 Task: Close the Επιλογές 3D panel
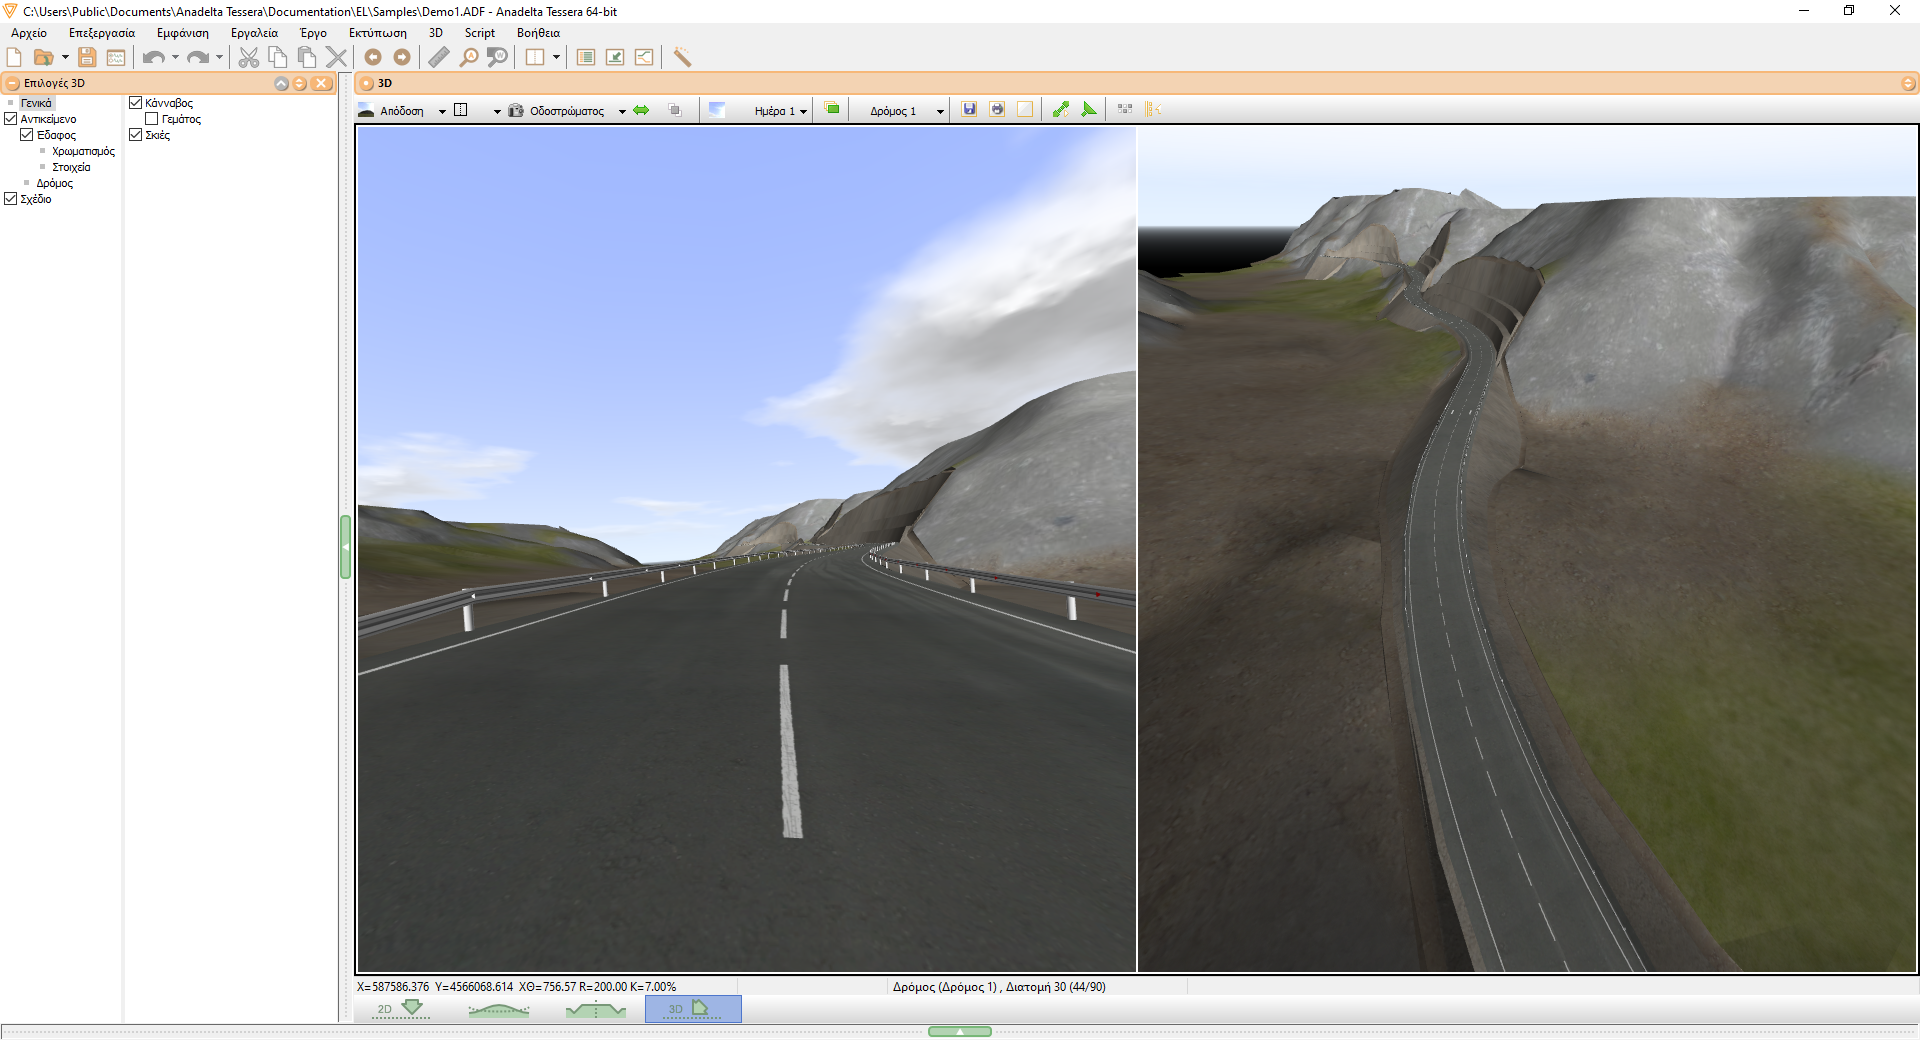click(321, 83)
